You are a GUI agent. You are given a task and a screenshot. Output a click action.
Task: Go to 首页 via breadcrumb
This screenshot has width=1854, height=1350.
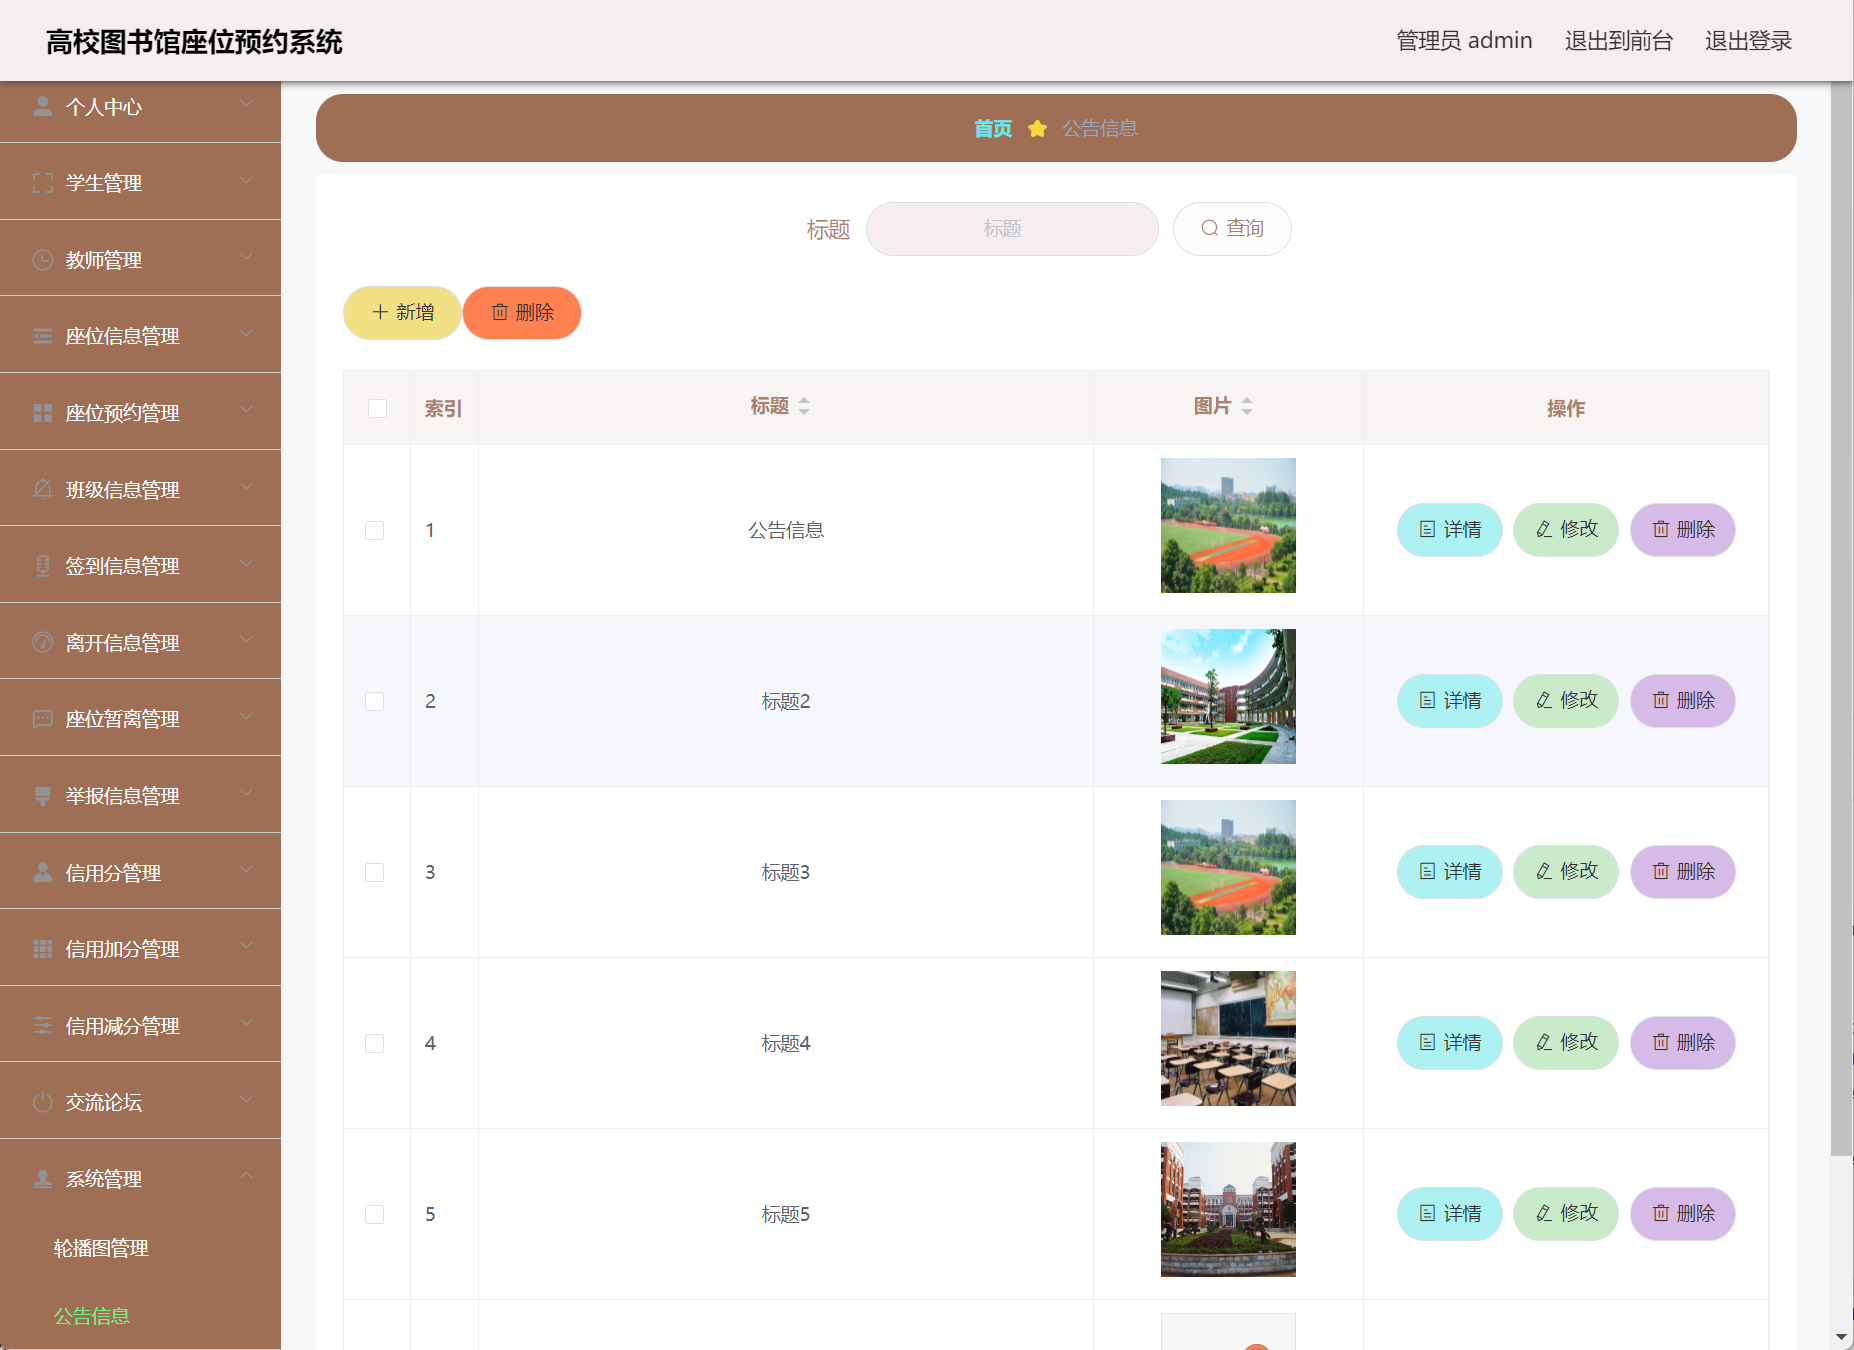[x=993, y=128]
